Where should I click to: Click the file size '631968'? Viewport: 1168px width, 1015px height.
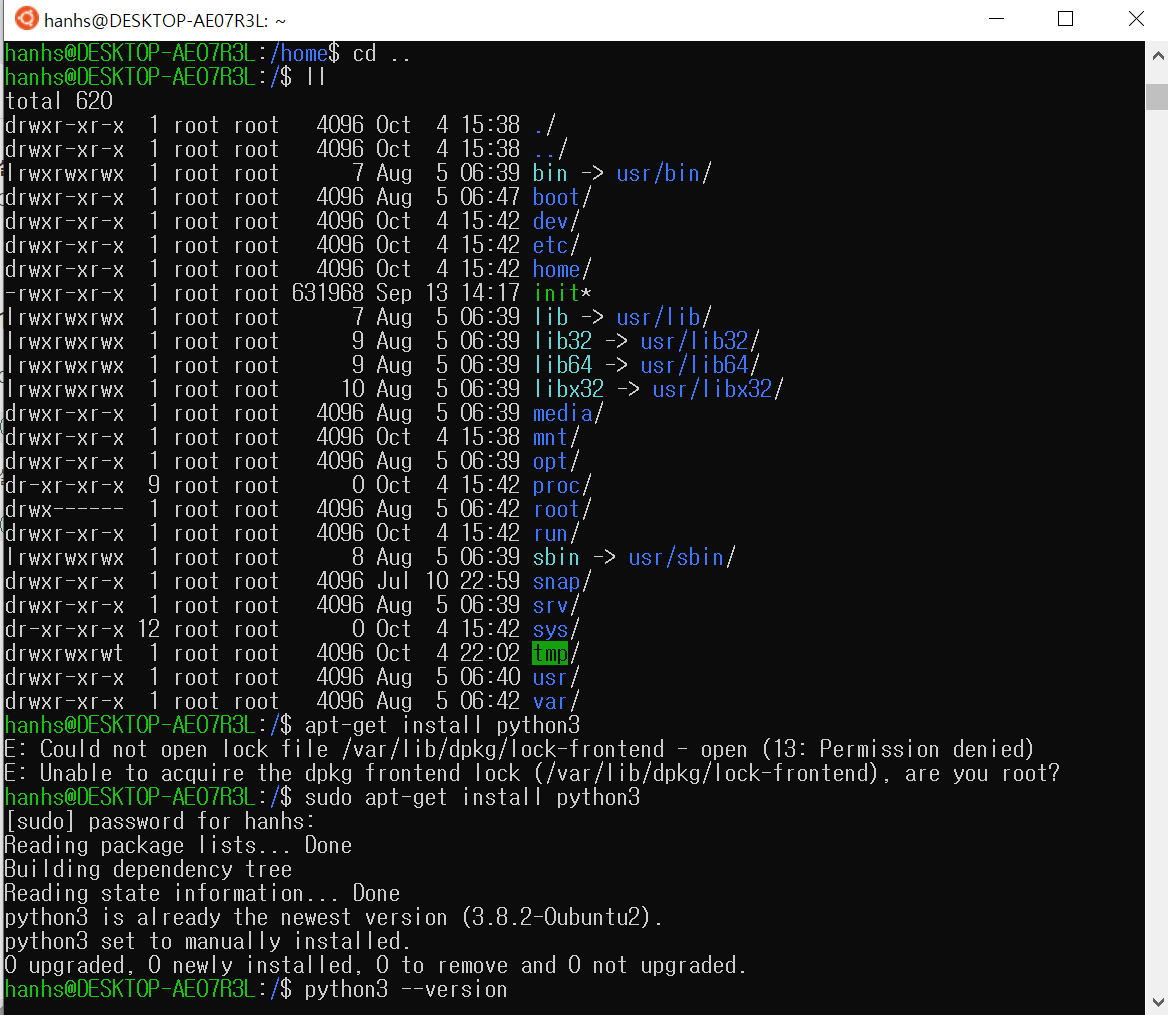328,293
